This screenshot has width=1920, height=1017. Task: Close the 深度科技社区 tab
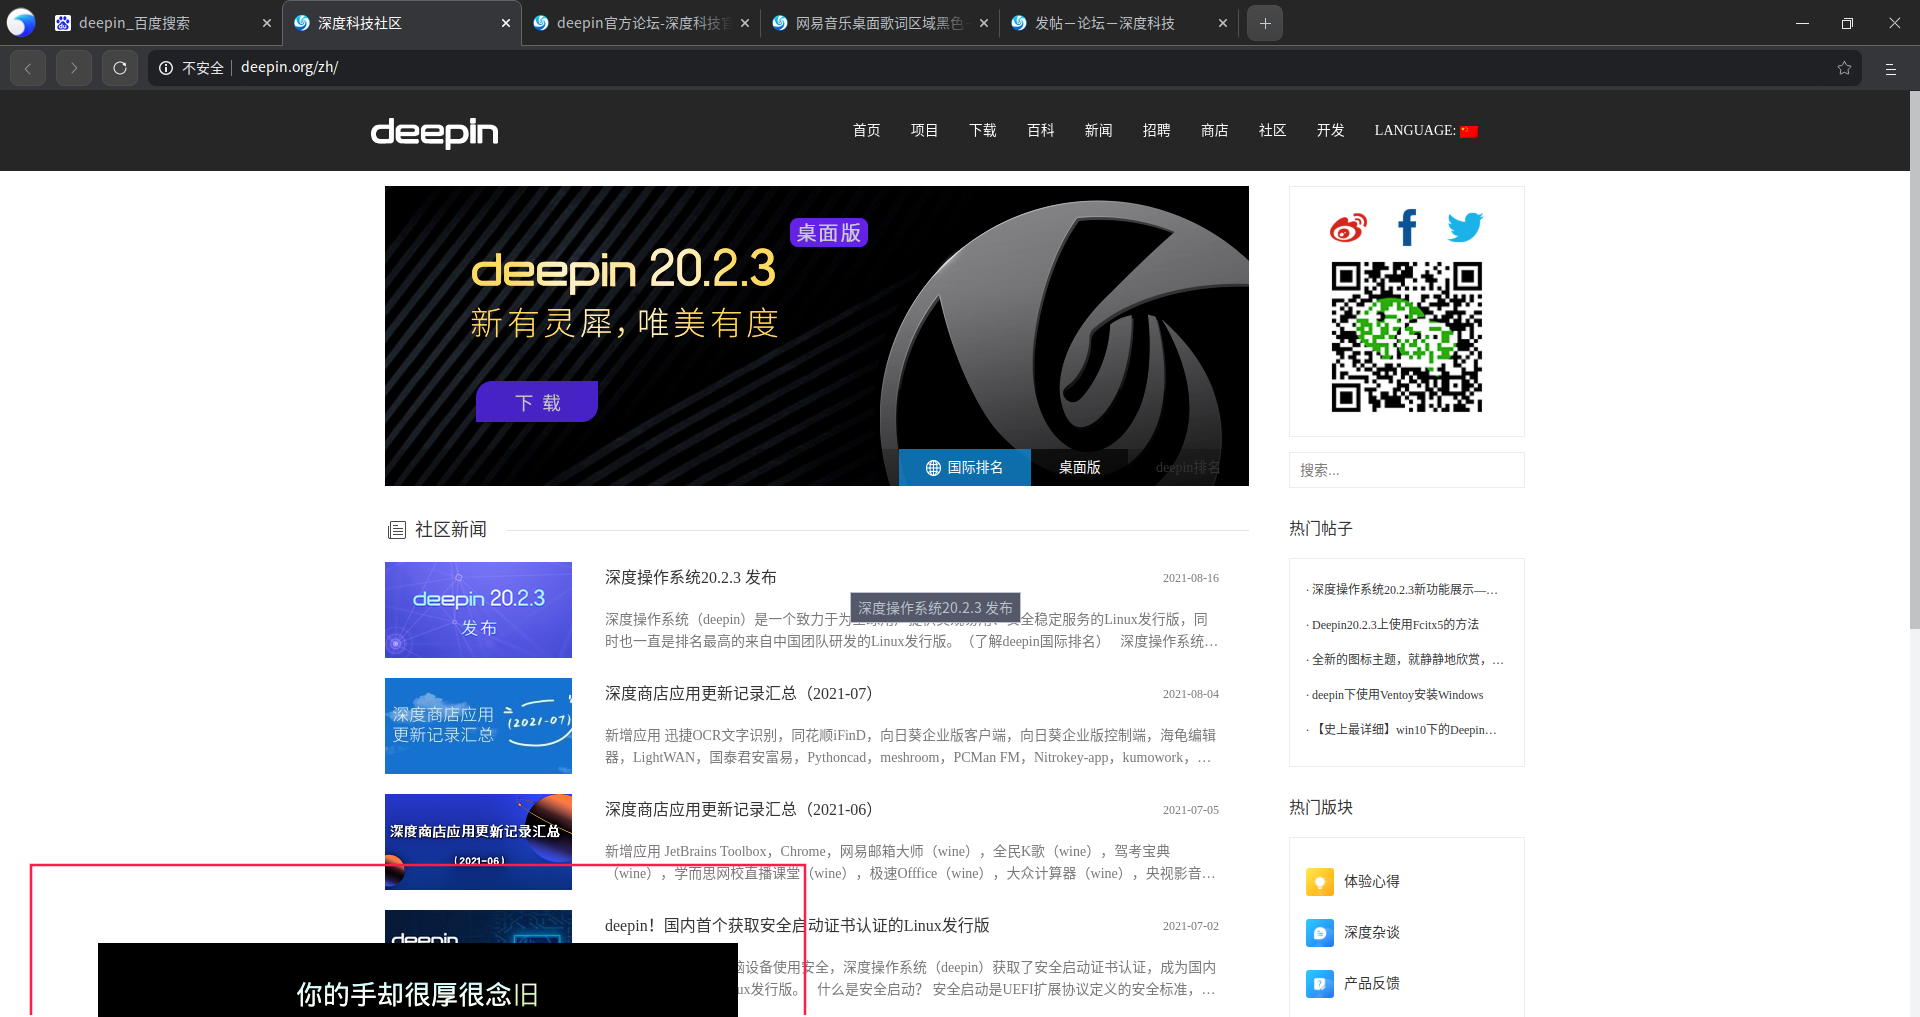[505, 23]
